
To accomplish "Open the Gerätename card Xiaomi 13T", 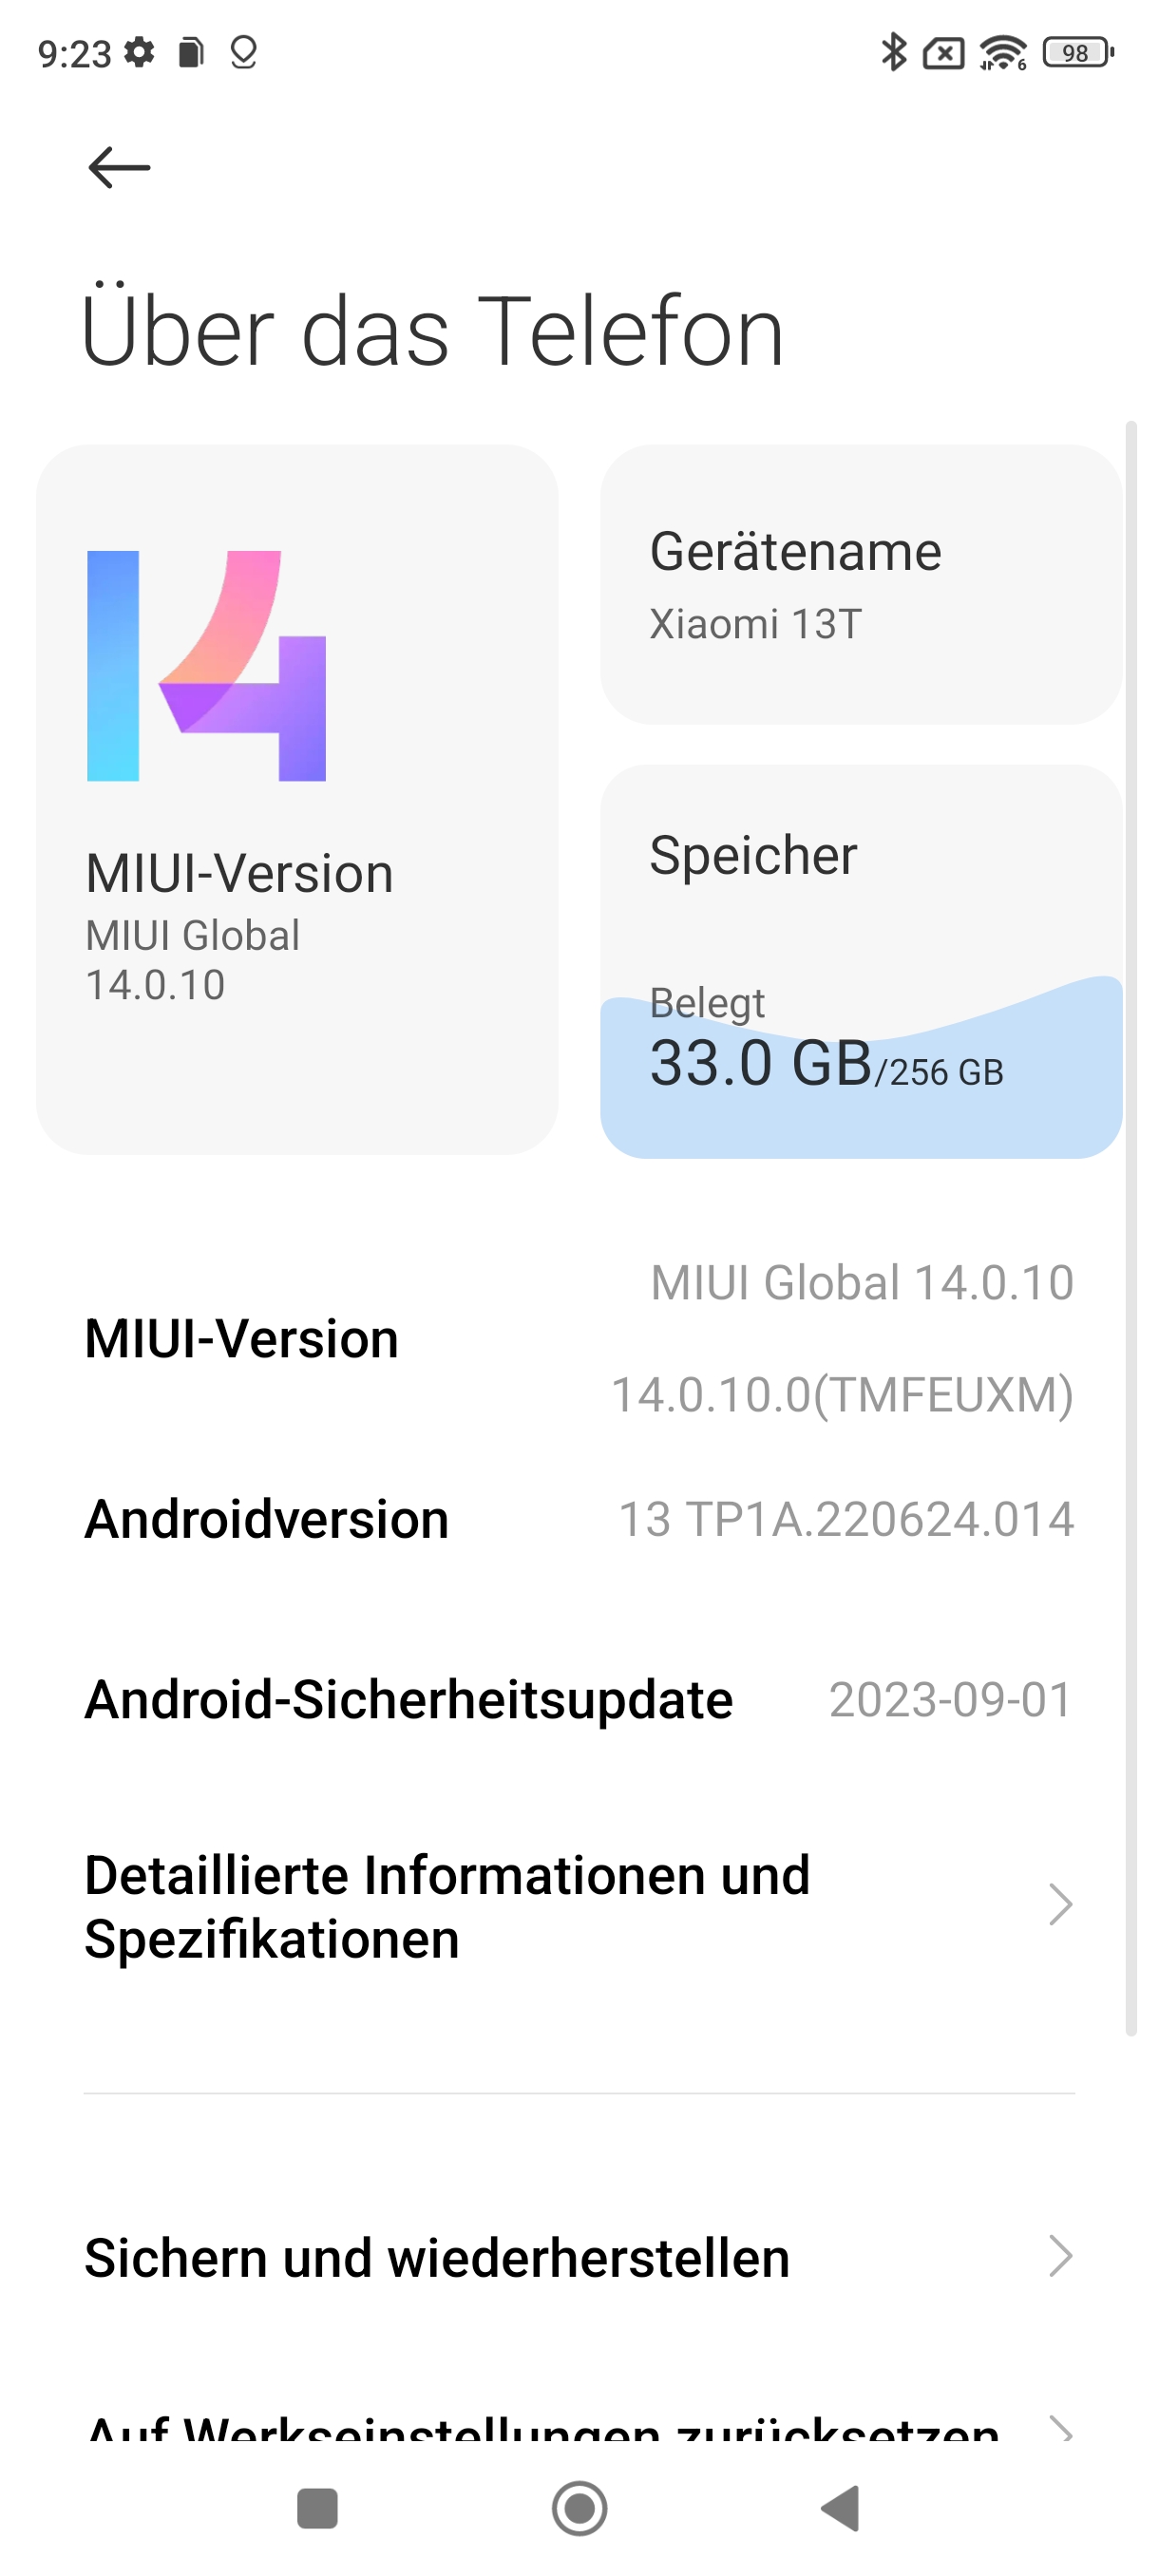I will [x=861, y=585].
